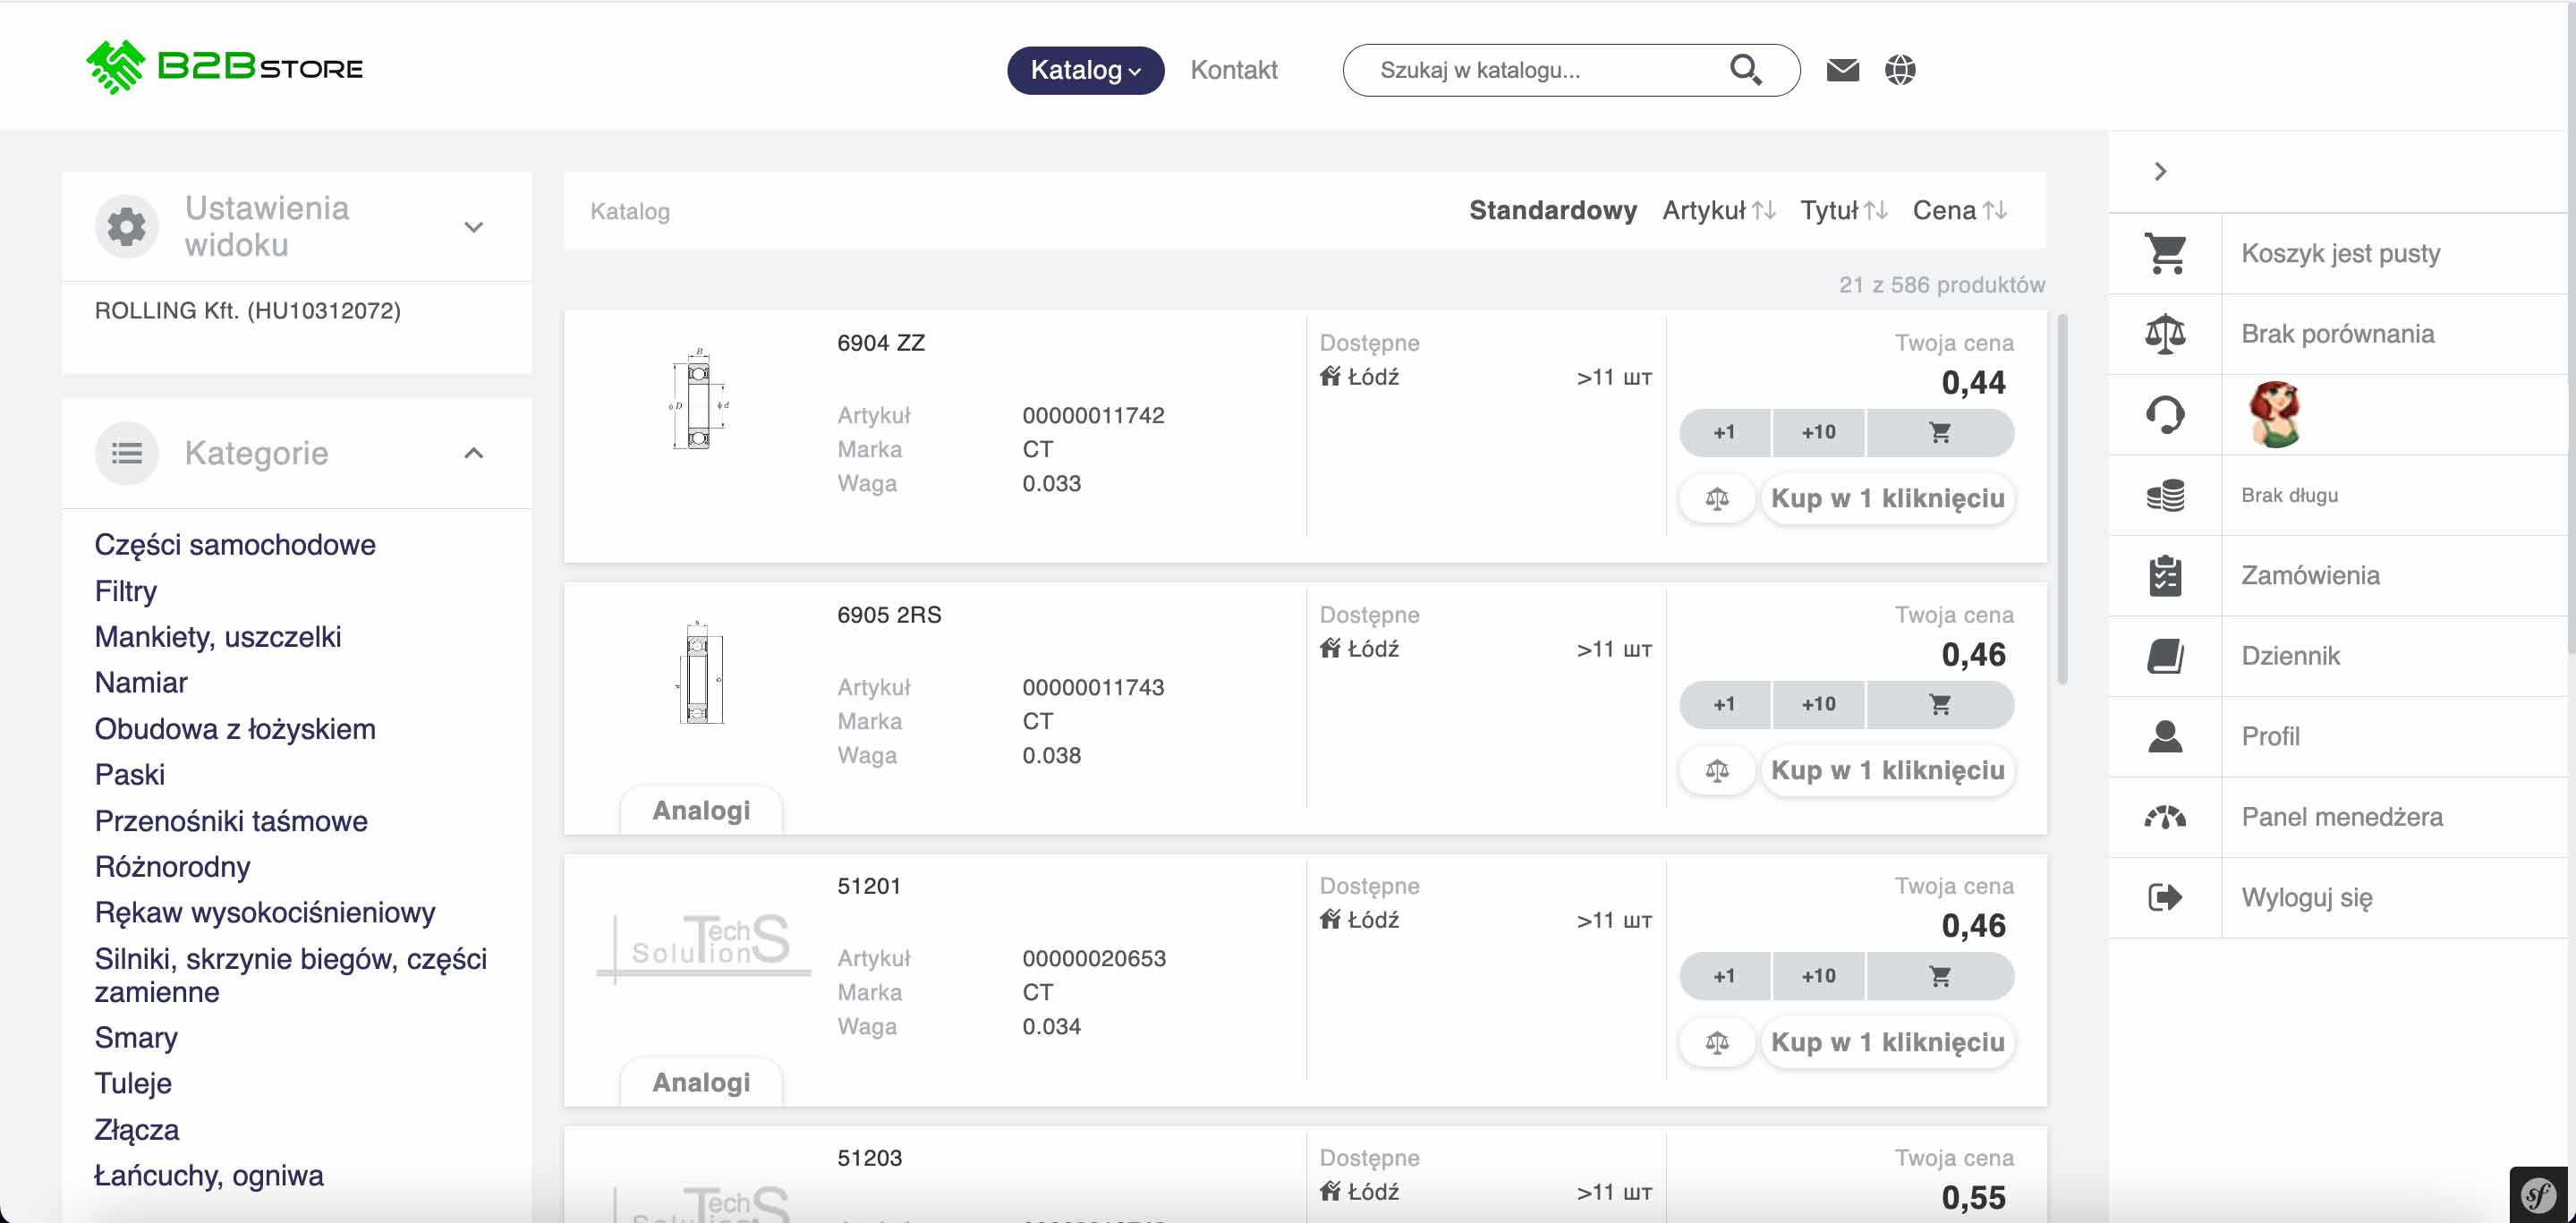Open the Filtry category link
The height and width of the screenshot is (1223, 2576).
click(125, 591)
